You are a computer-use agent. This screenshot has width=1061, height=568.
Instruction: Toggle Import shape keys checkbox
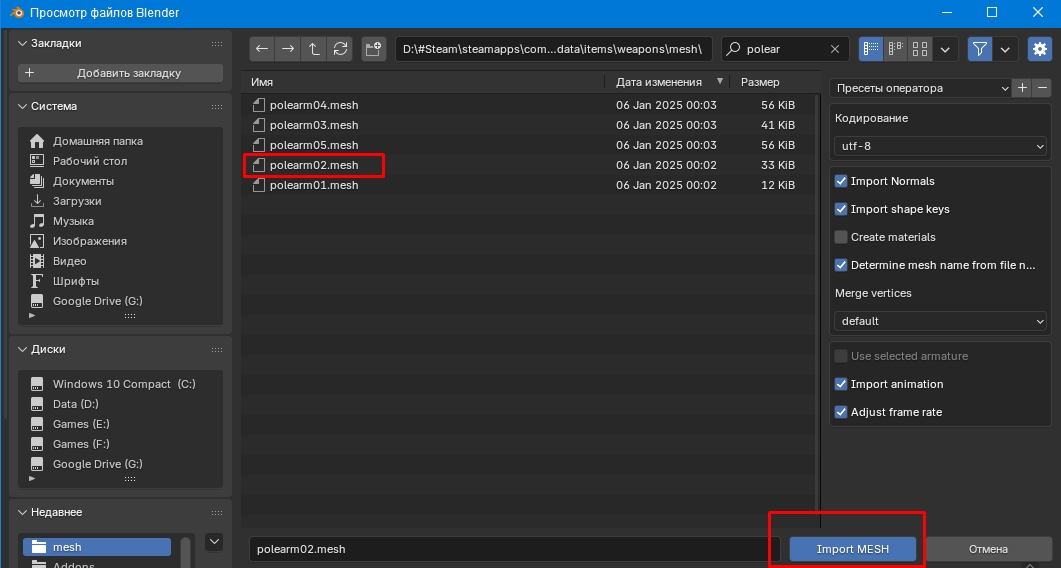pos(841,209)
